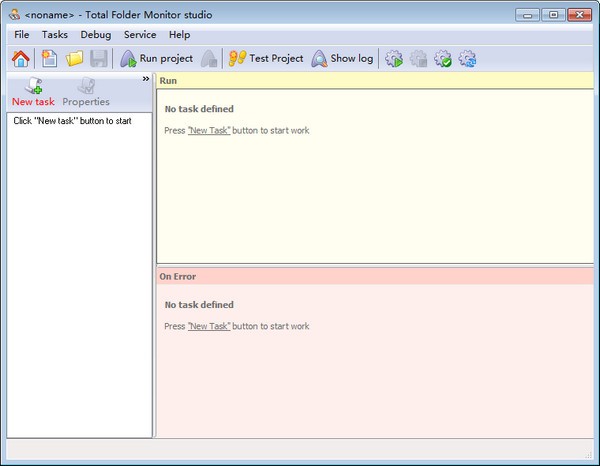
Task: Click the gear with green play icon
Action: 394,59
